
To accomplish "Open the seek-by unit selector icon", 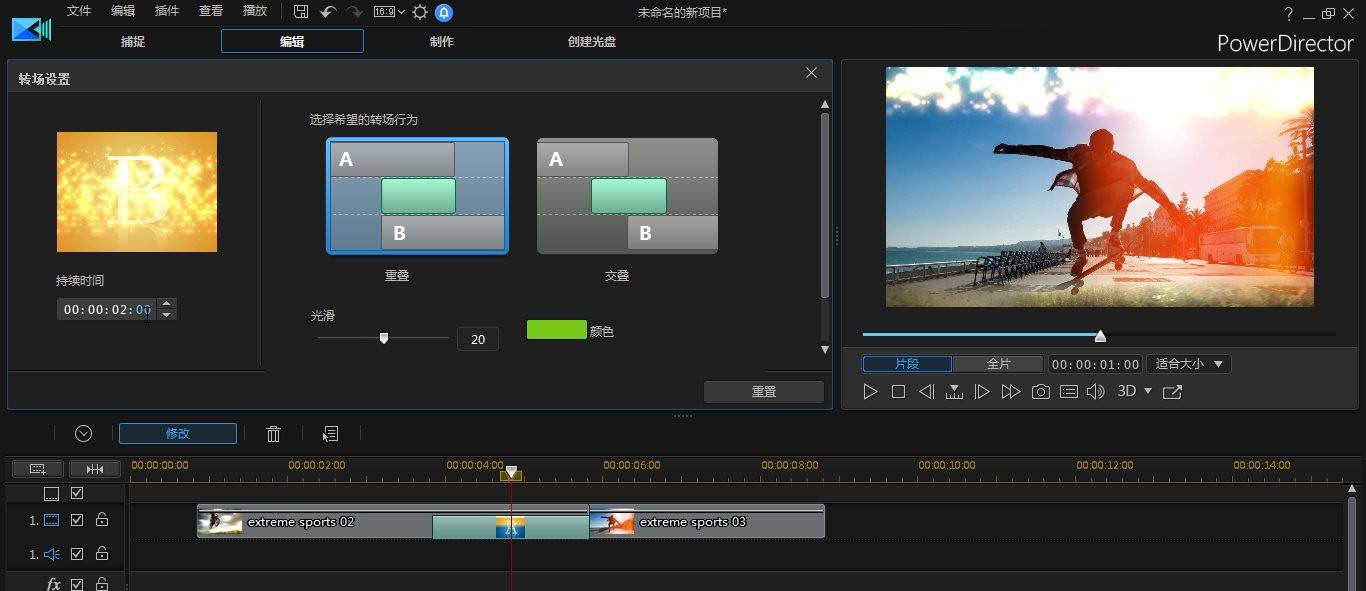I will pyautogui.click(x=954, y=392).
